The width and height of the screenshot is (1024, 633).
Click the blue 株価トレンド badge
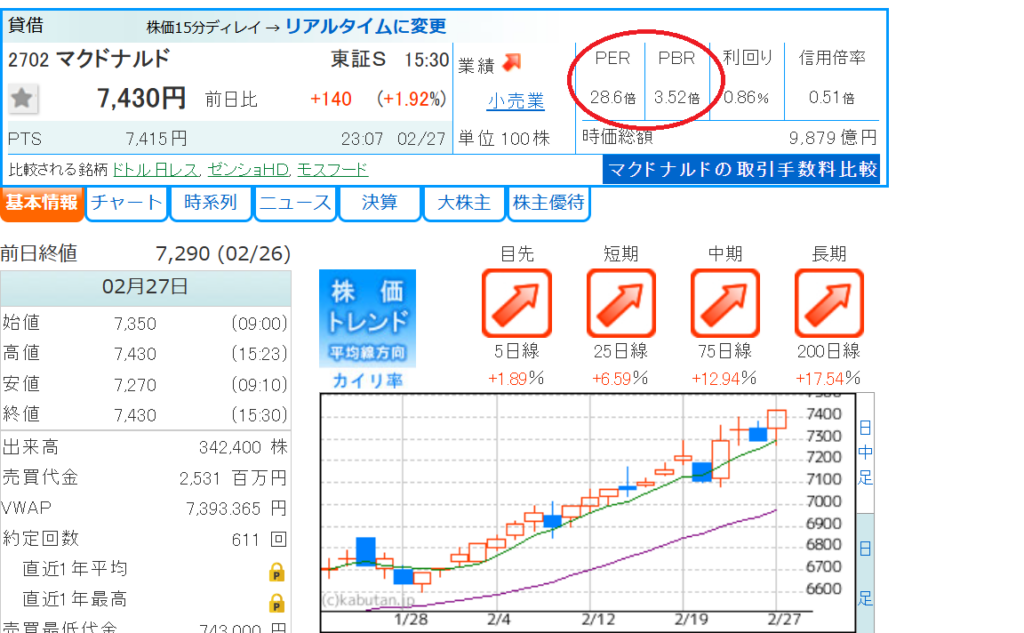[367, 318]
